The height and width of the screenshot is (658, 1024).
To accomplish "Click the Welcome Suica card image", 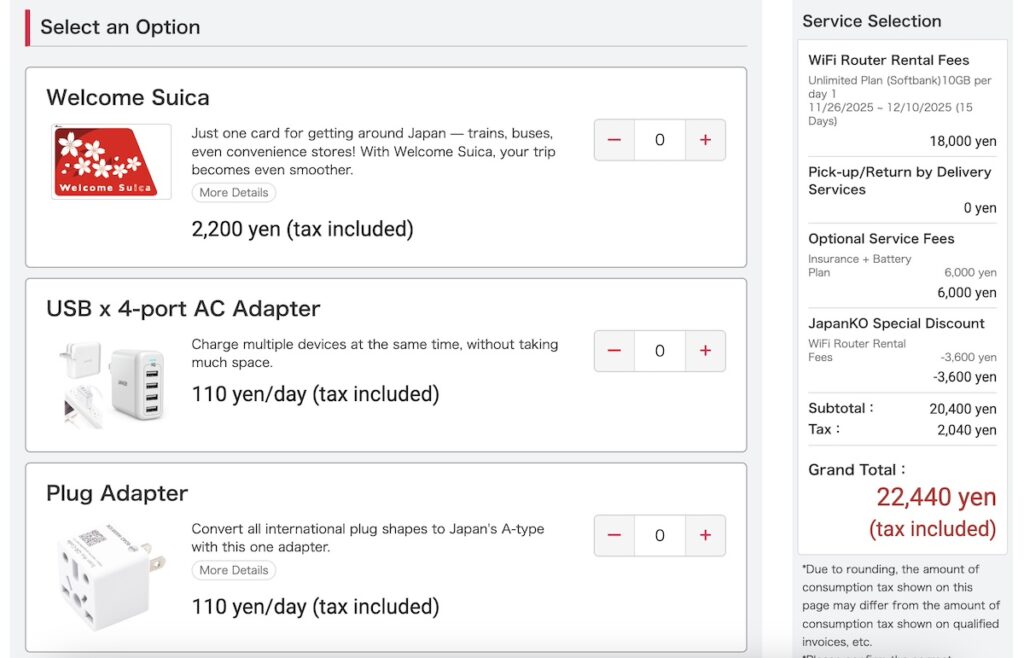I will [x=111, y=162].
